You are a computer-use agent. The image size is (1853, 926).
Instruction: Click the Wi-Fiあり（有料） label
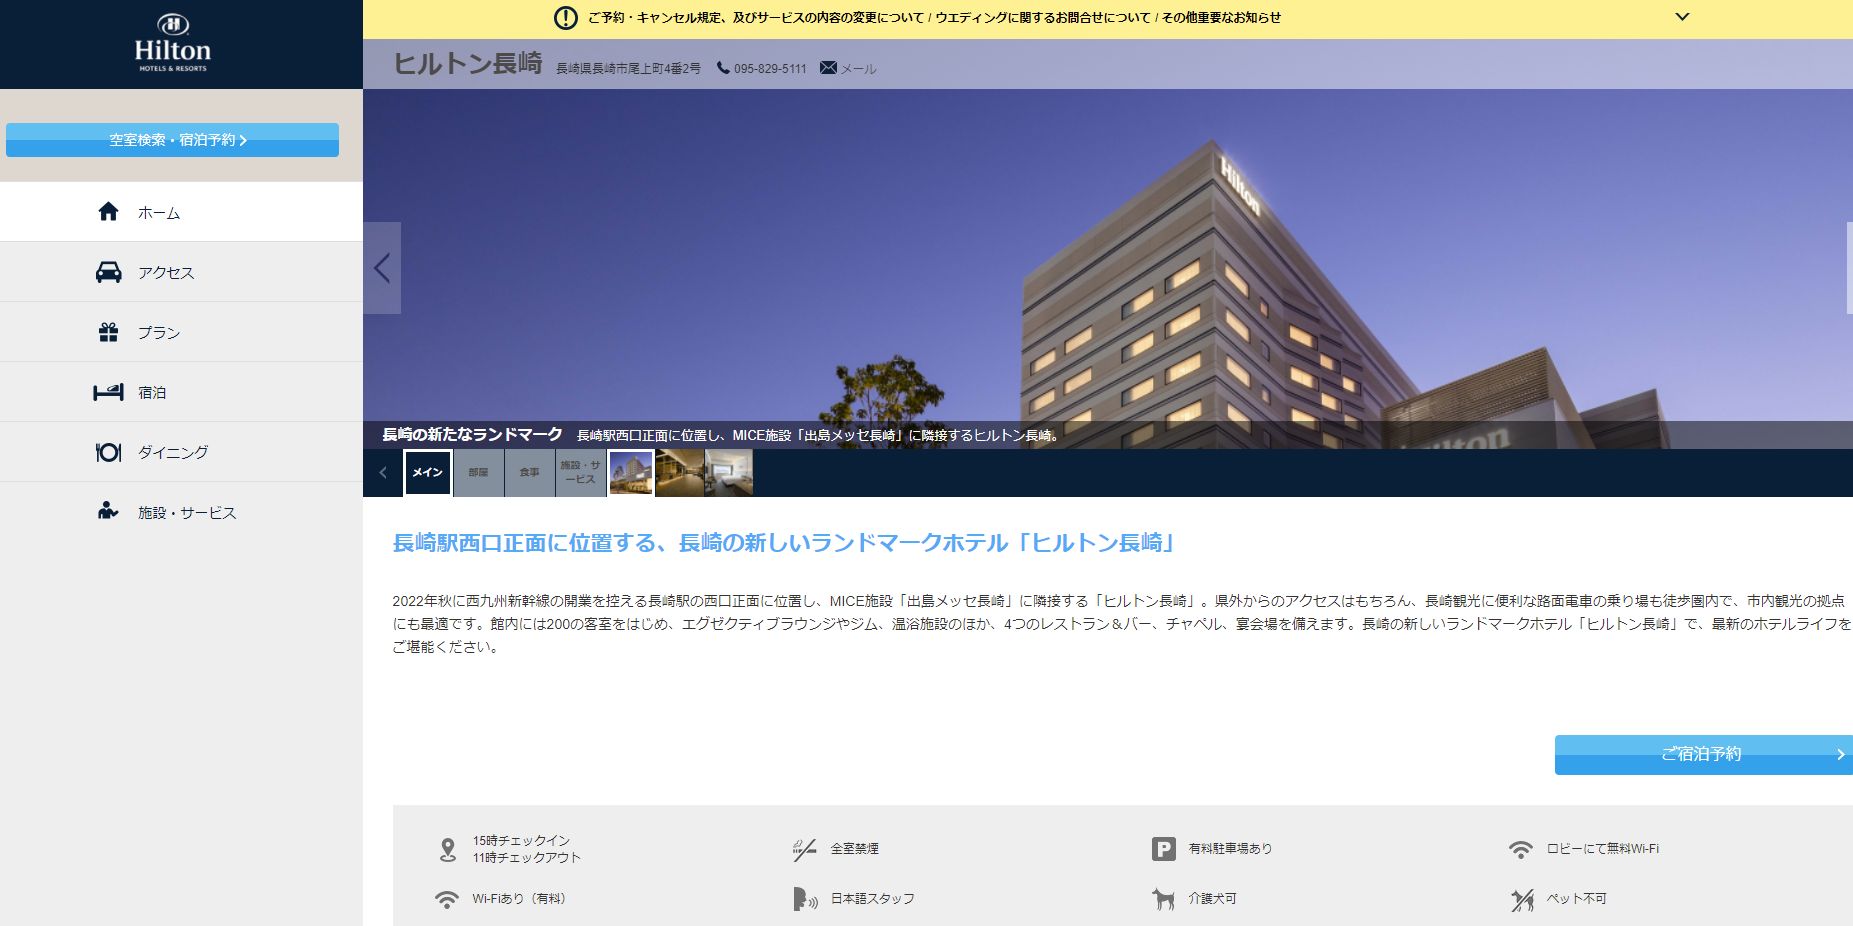(519, 899)
